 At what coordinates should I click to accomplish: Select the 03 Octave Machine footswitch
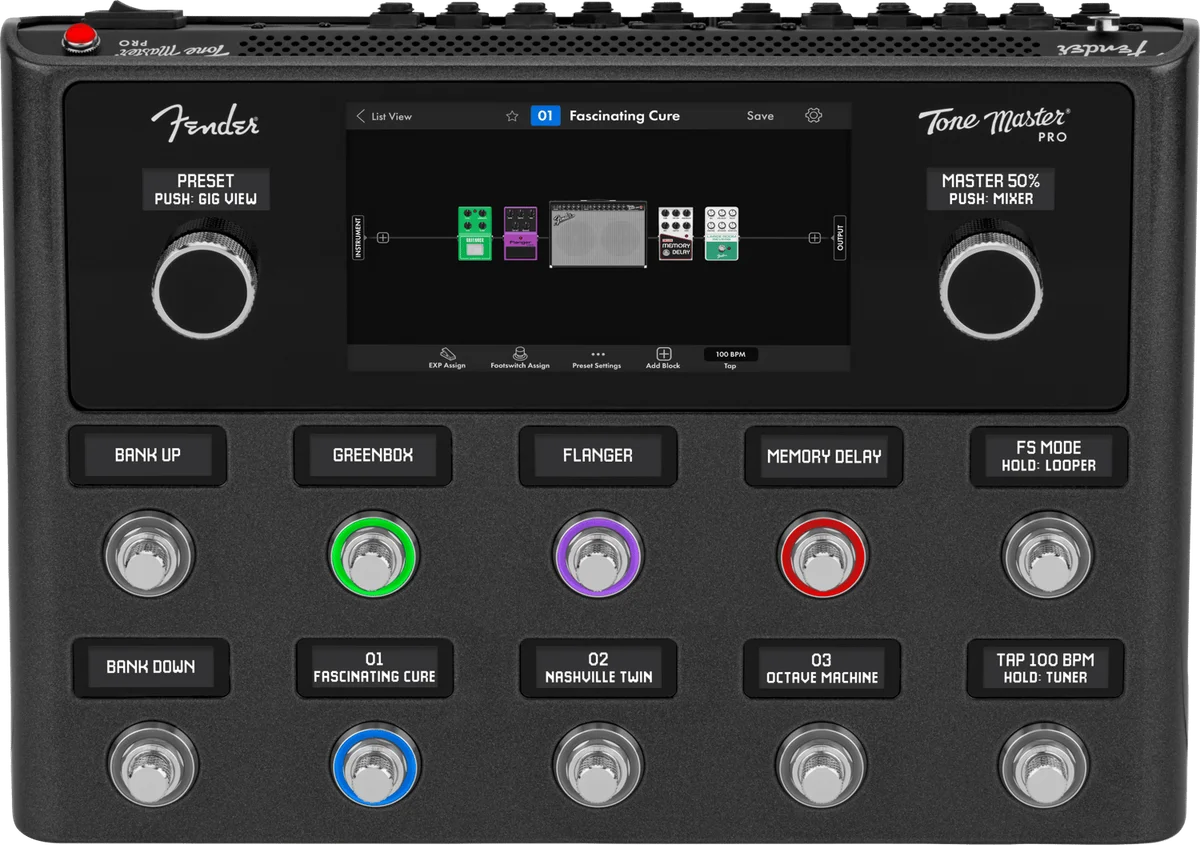[822, 766]
